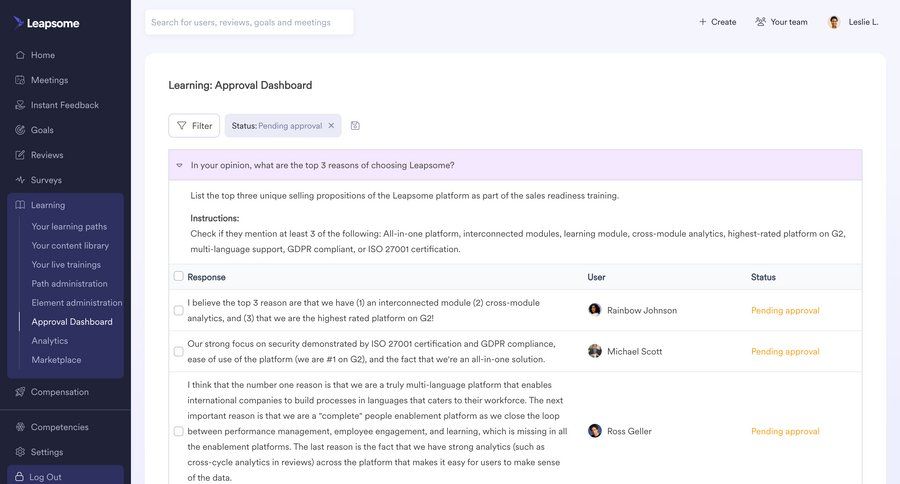Click the Goals target icon

[20, 130]
